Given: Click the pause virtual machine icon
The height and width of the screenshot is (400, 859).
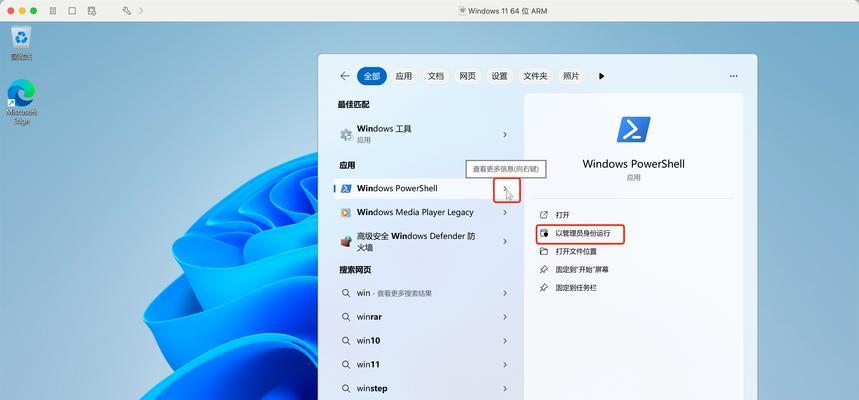Looking at the screenshot, I should [53, 11].
